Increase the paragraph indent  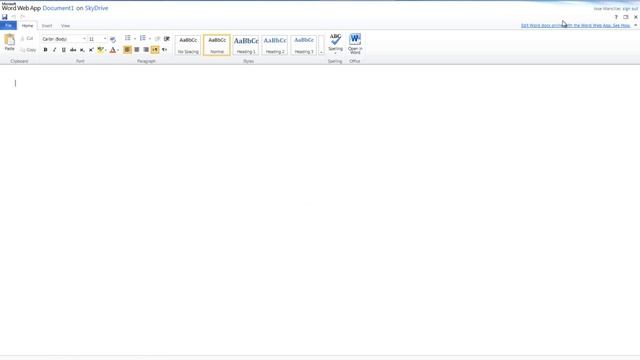167,38
